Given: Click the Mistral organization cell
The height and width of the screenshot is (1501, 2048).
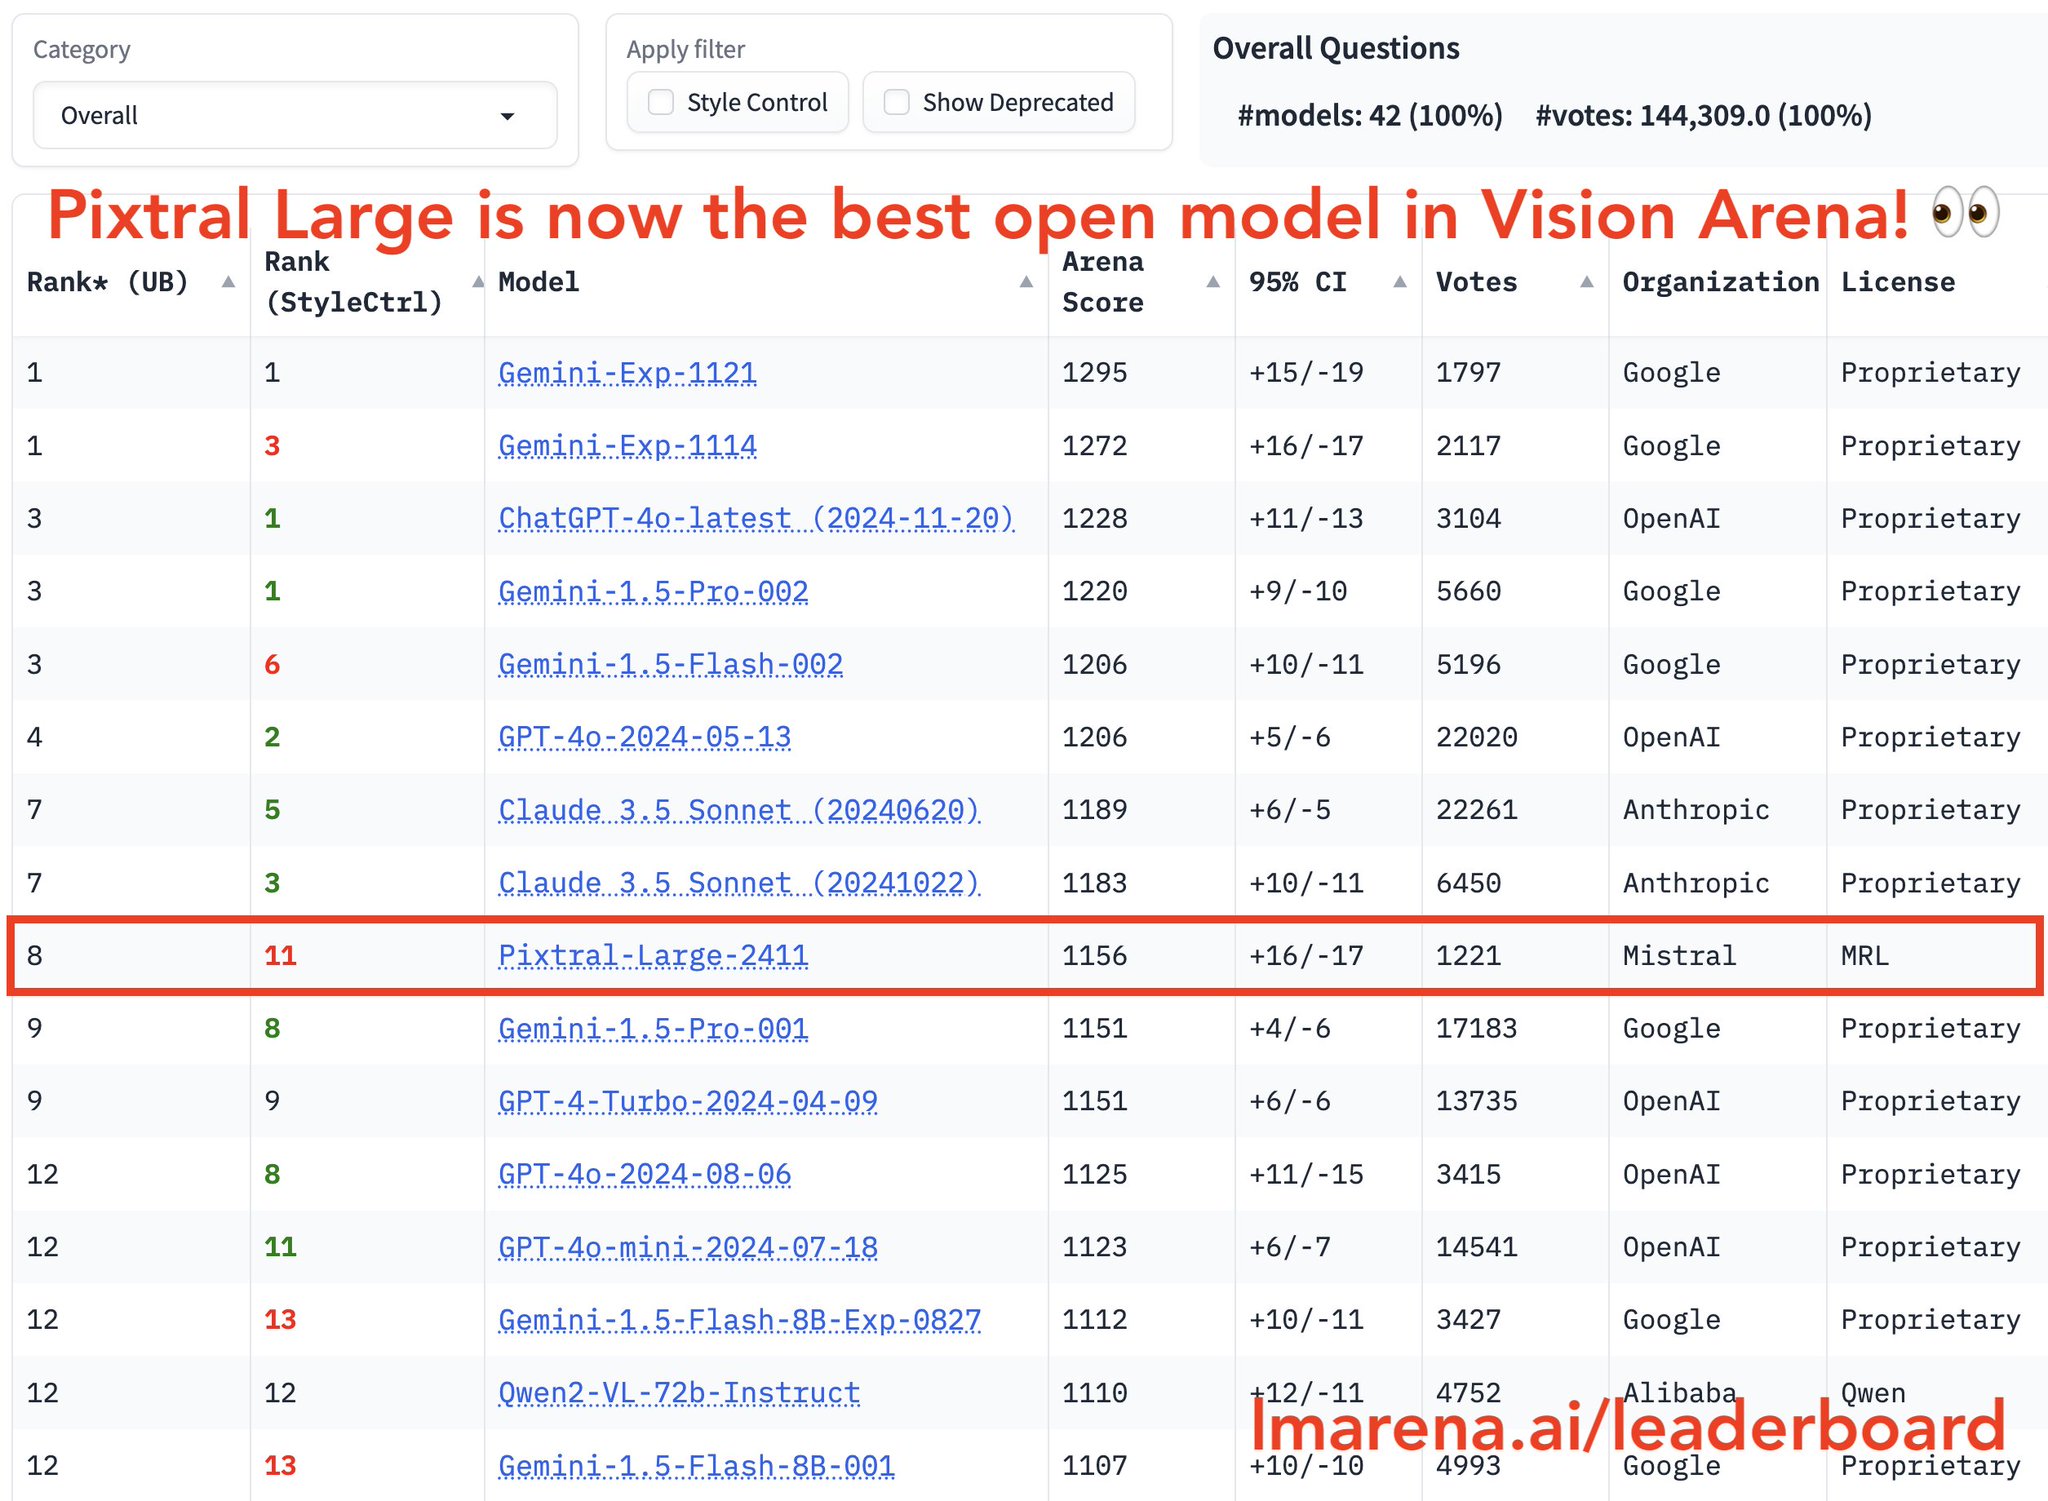Looking at the screenshot, I should coord(1679,956).
